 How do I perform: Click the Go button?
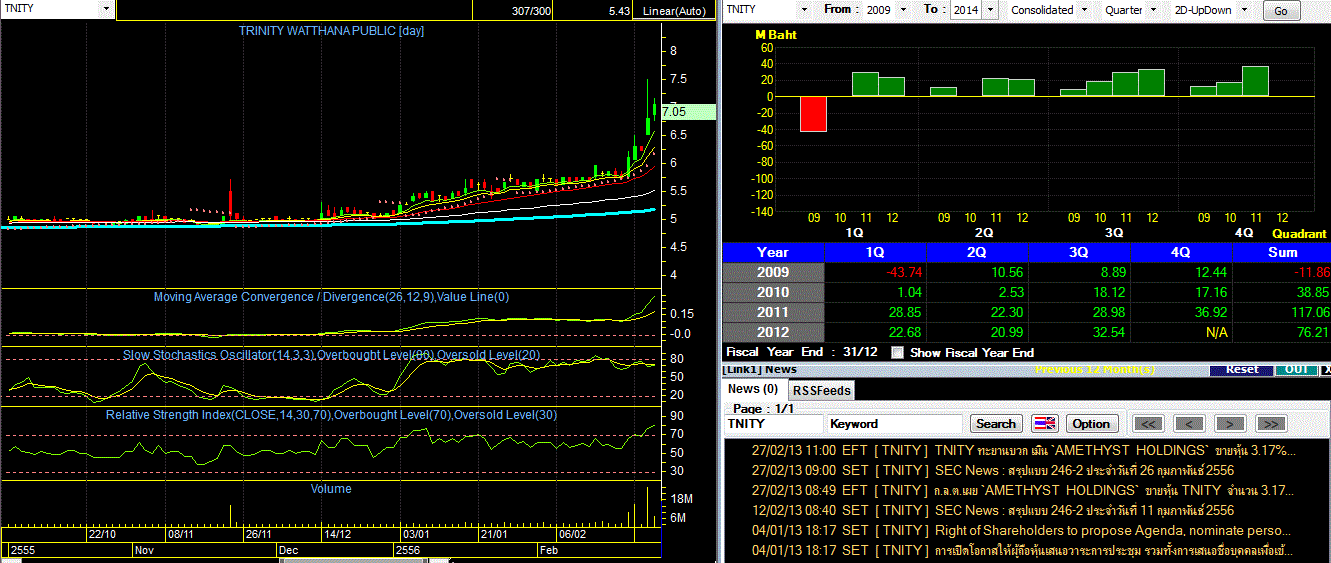pos(1281,12)
